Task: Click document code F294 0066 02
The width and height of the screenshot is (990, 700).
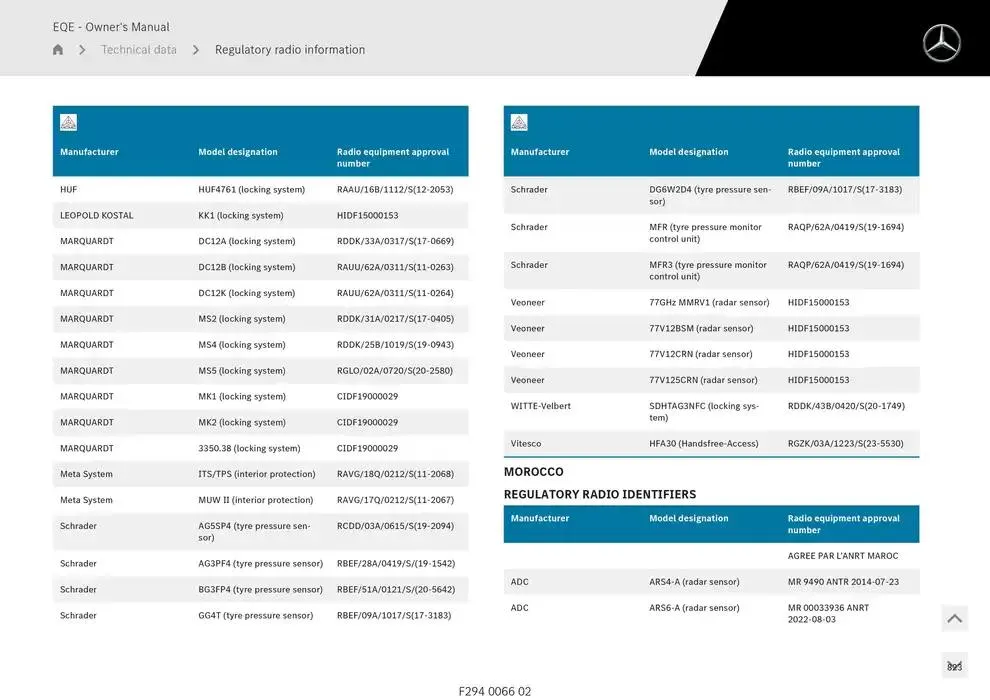Action: [x=495, y=691]
